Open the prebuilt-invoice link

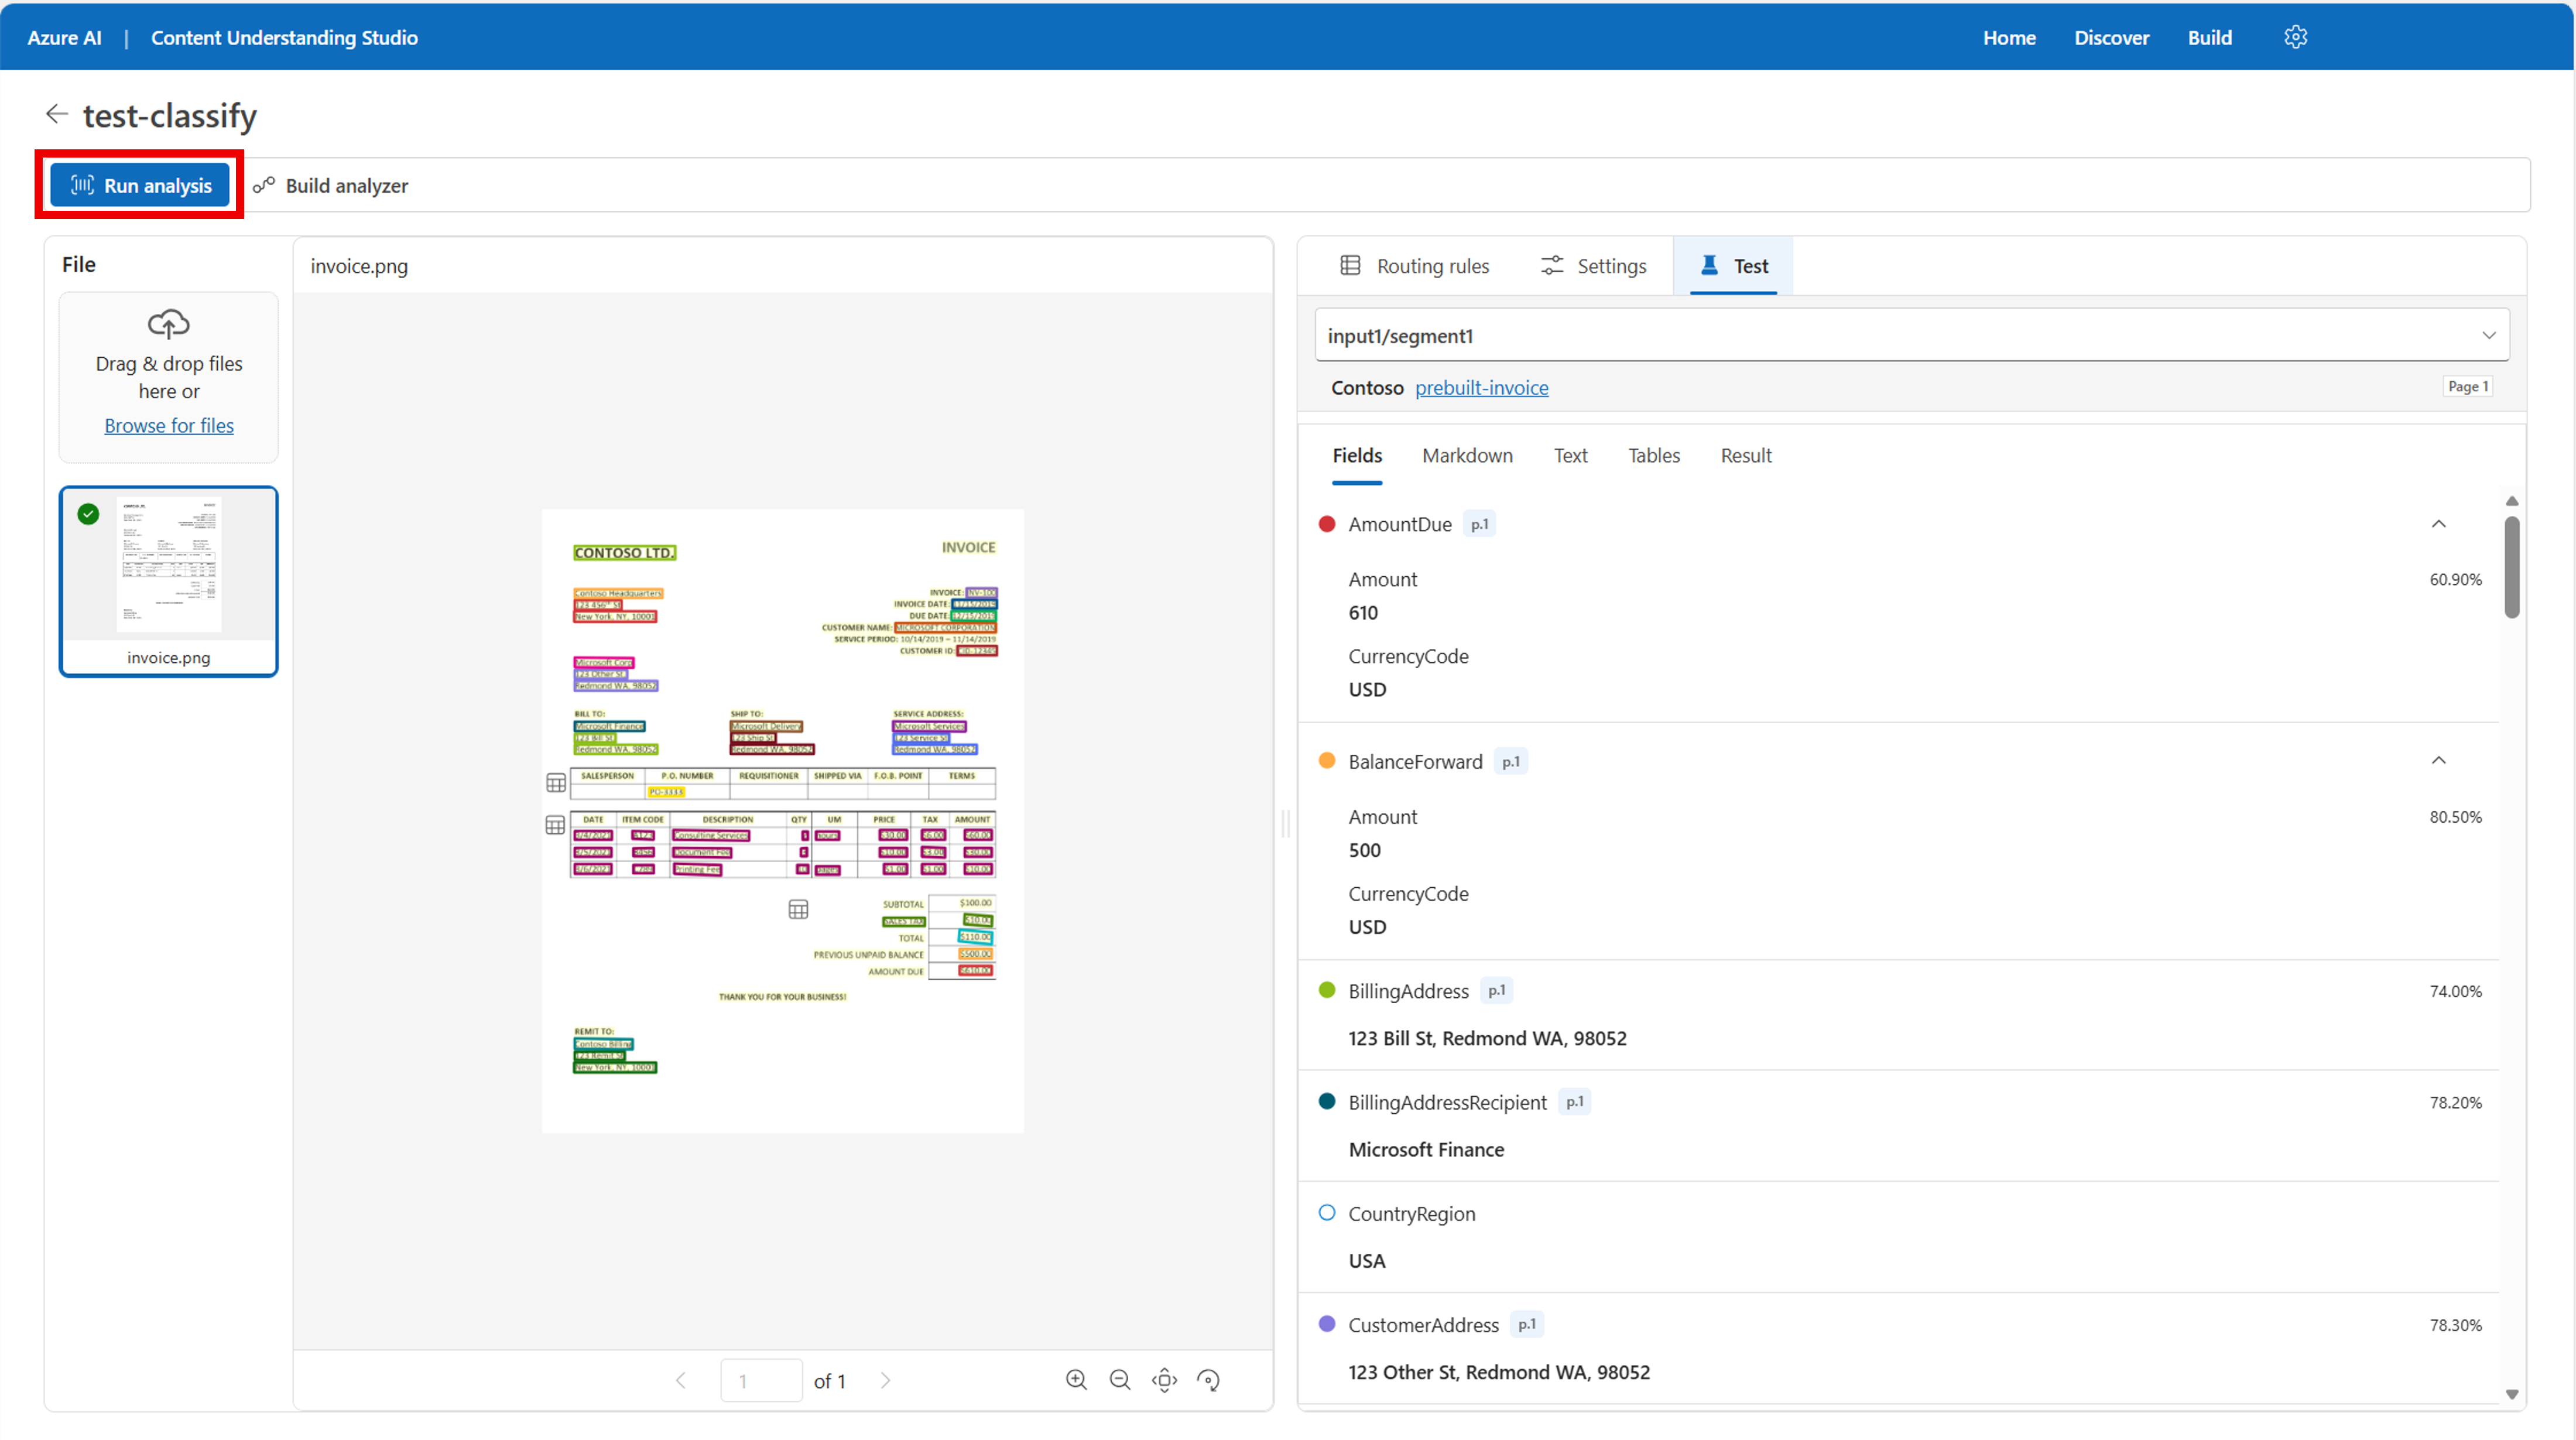point(1481,388)
